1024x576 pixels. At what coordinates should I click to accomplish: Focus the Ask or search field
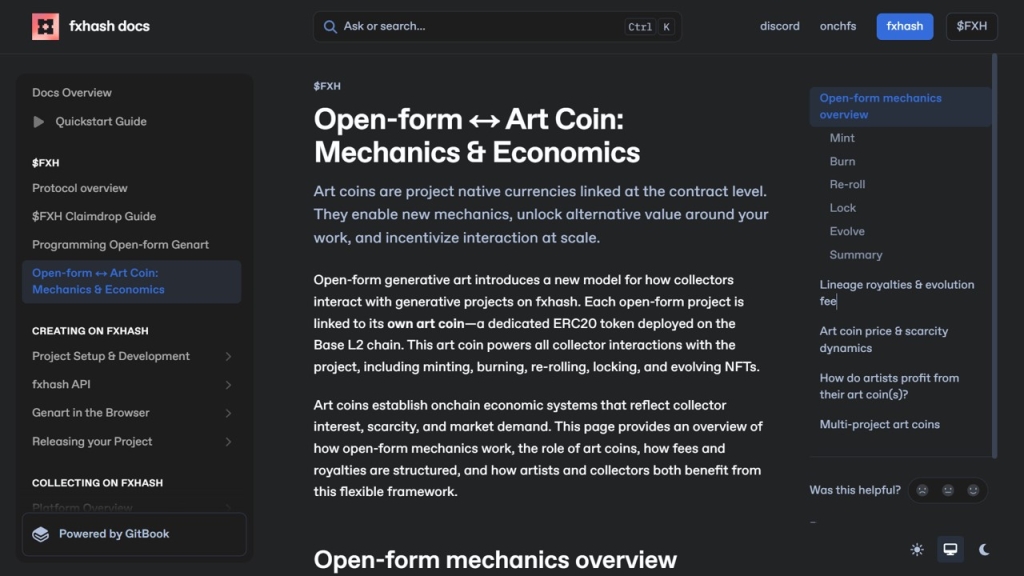click(x=480, y=27)
